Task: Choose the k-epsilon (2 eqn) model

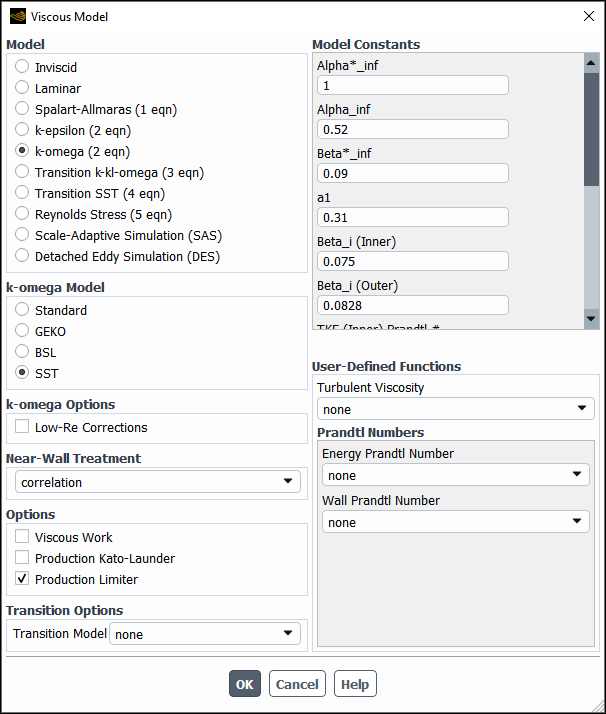Action: [x=22, y=130]
